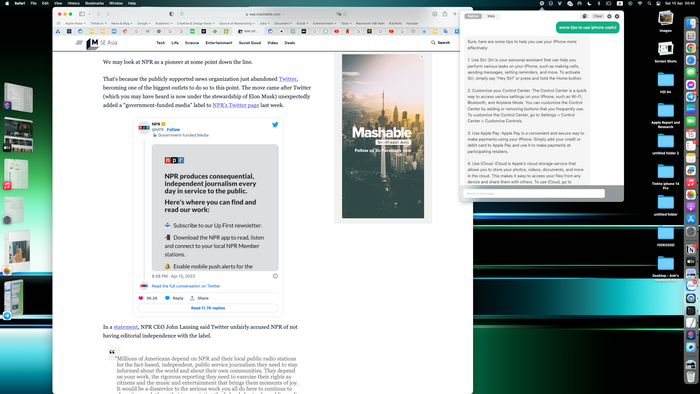Viewport: 700px width, 394px height.
Task: Expand Jobs bookmarks folder
Action: point(264,23)
